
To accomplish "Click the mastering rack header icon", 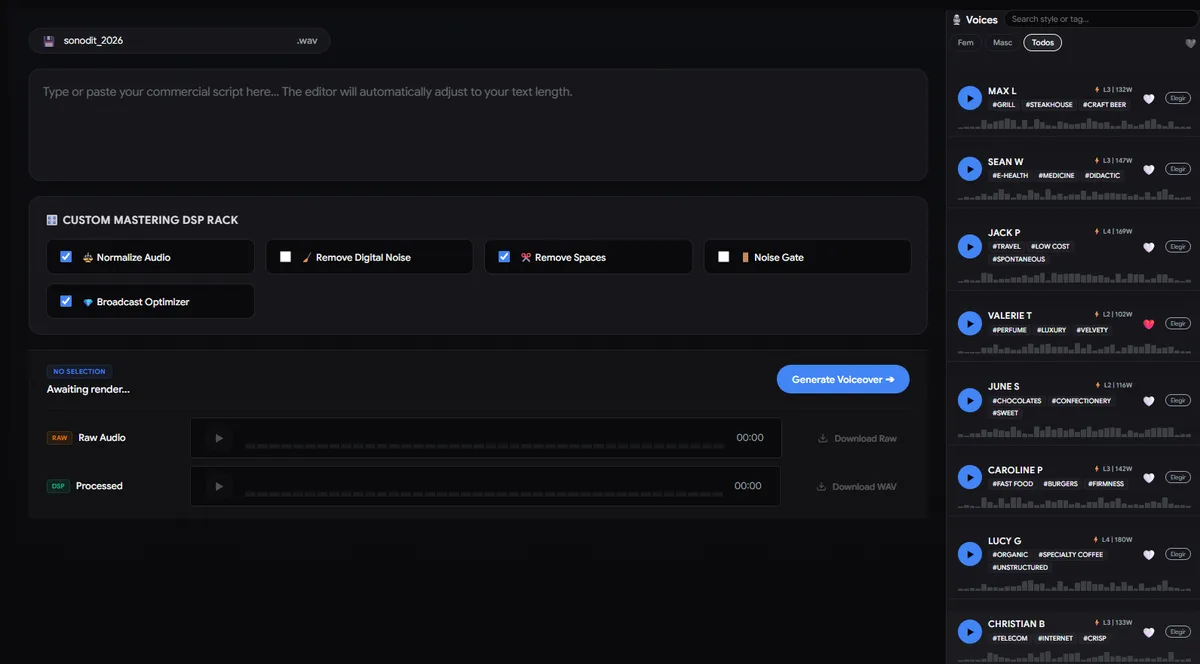I will [52, 220].
